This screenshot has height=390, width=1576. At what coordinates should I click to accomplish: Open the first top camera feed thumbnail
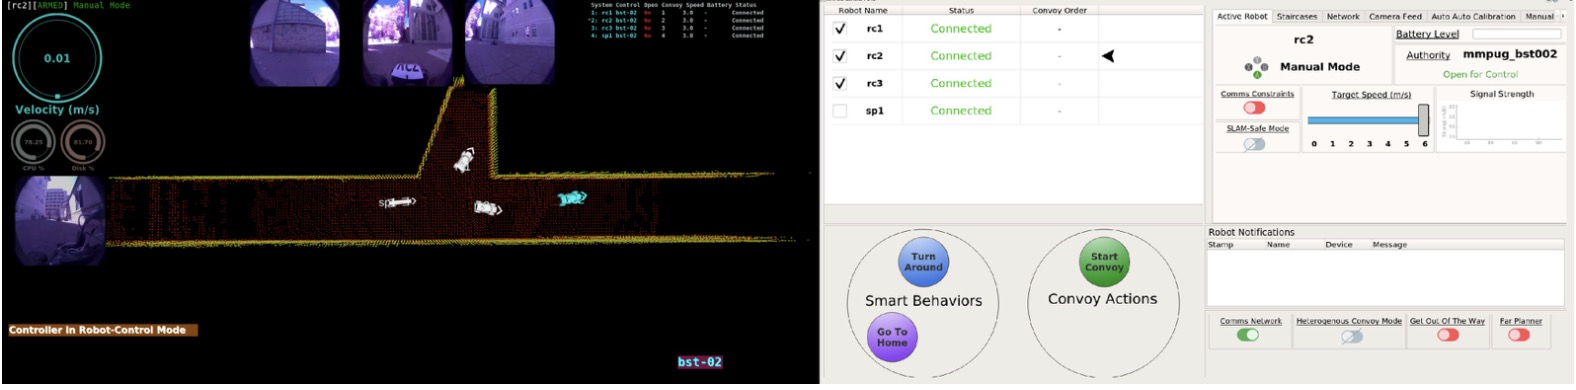pyautogui.click(x=294, y=42)
